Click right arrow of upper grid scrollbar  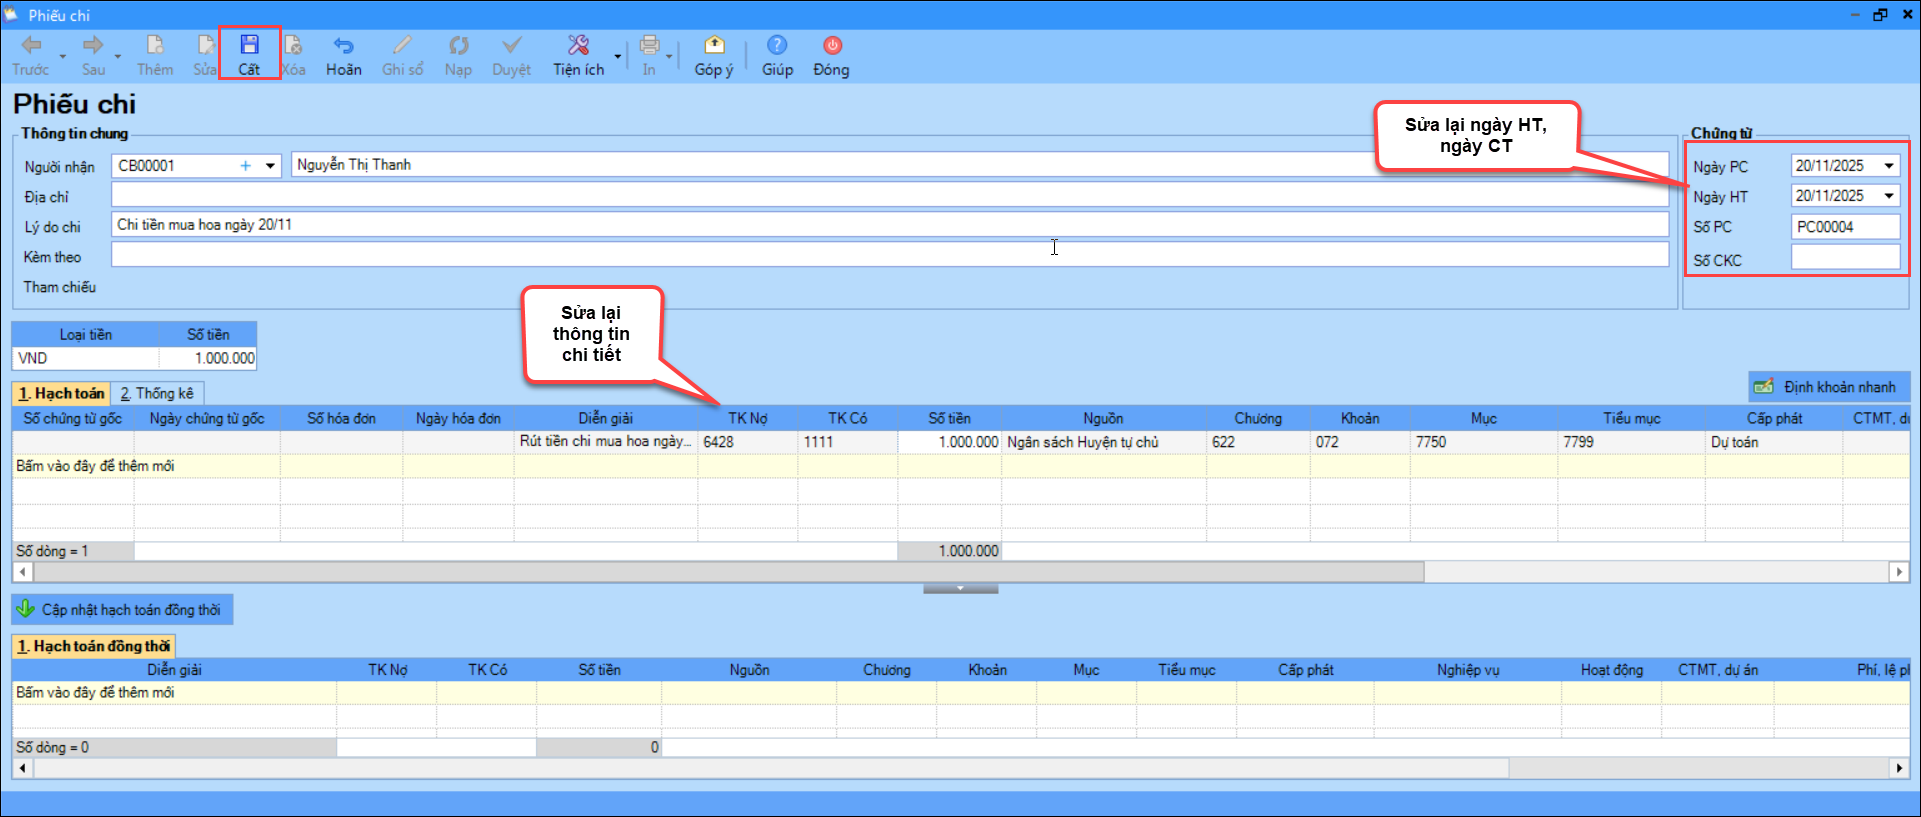click(1899, 572)
